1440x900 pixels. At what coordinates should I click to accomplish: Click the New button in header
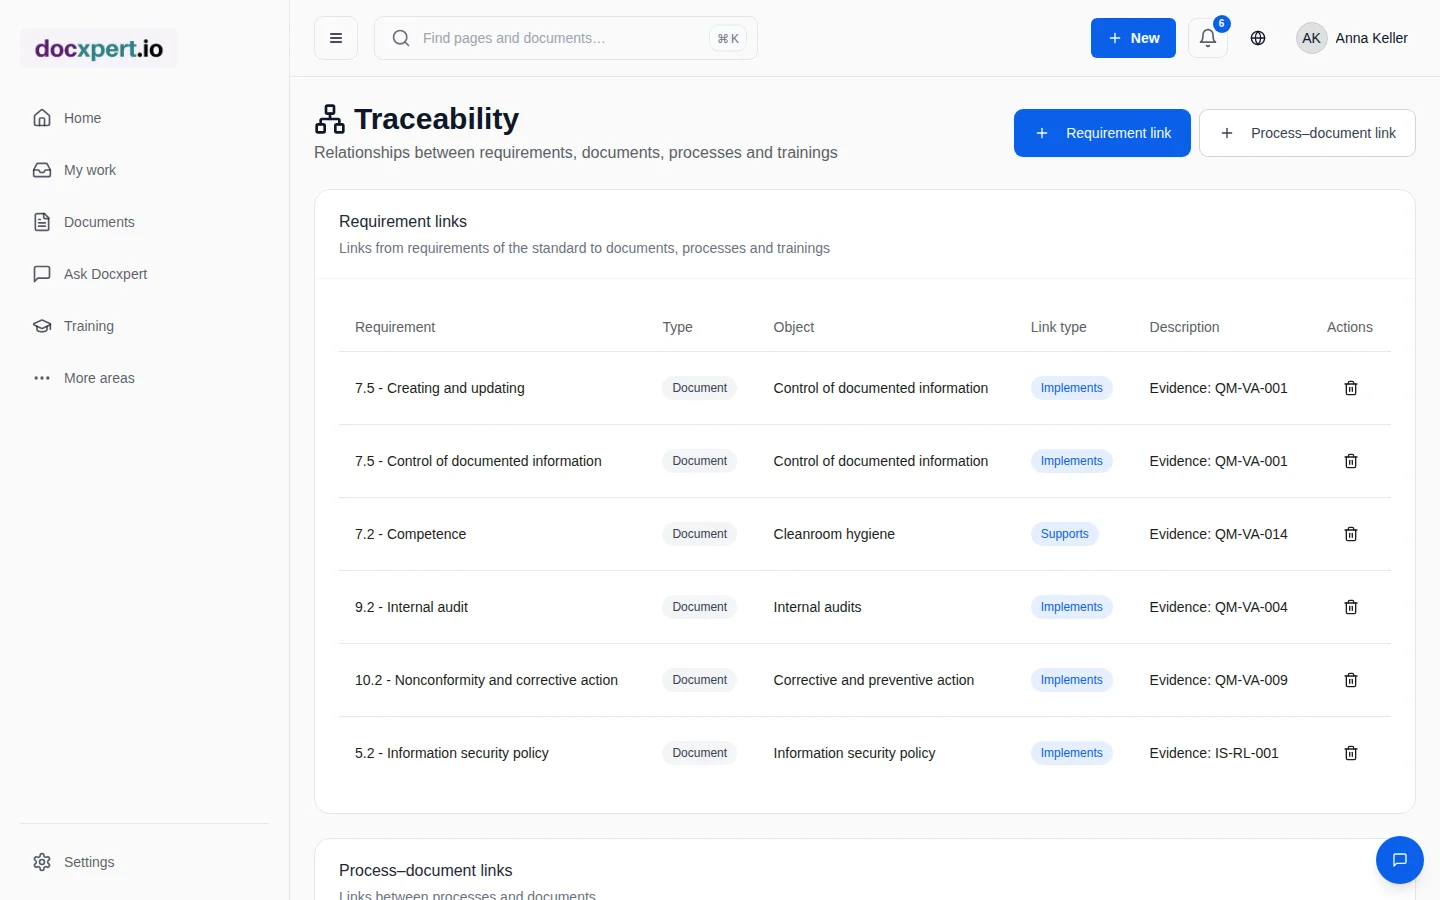point(1133,38)
